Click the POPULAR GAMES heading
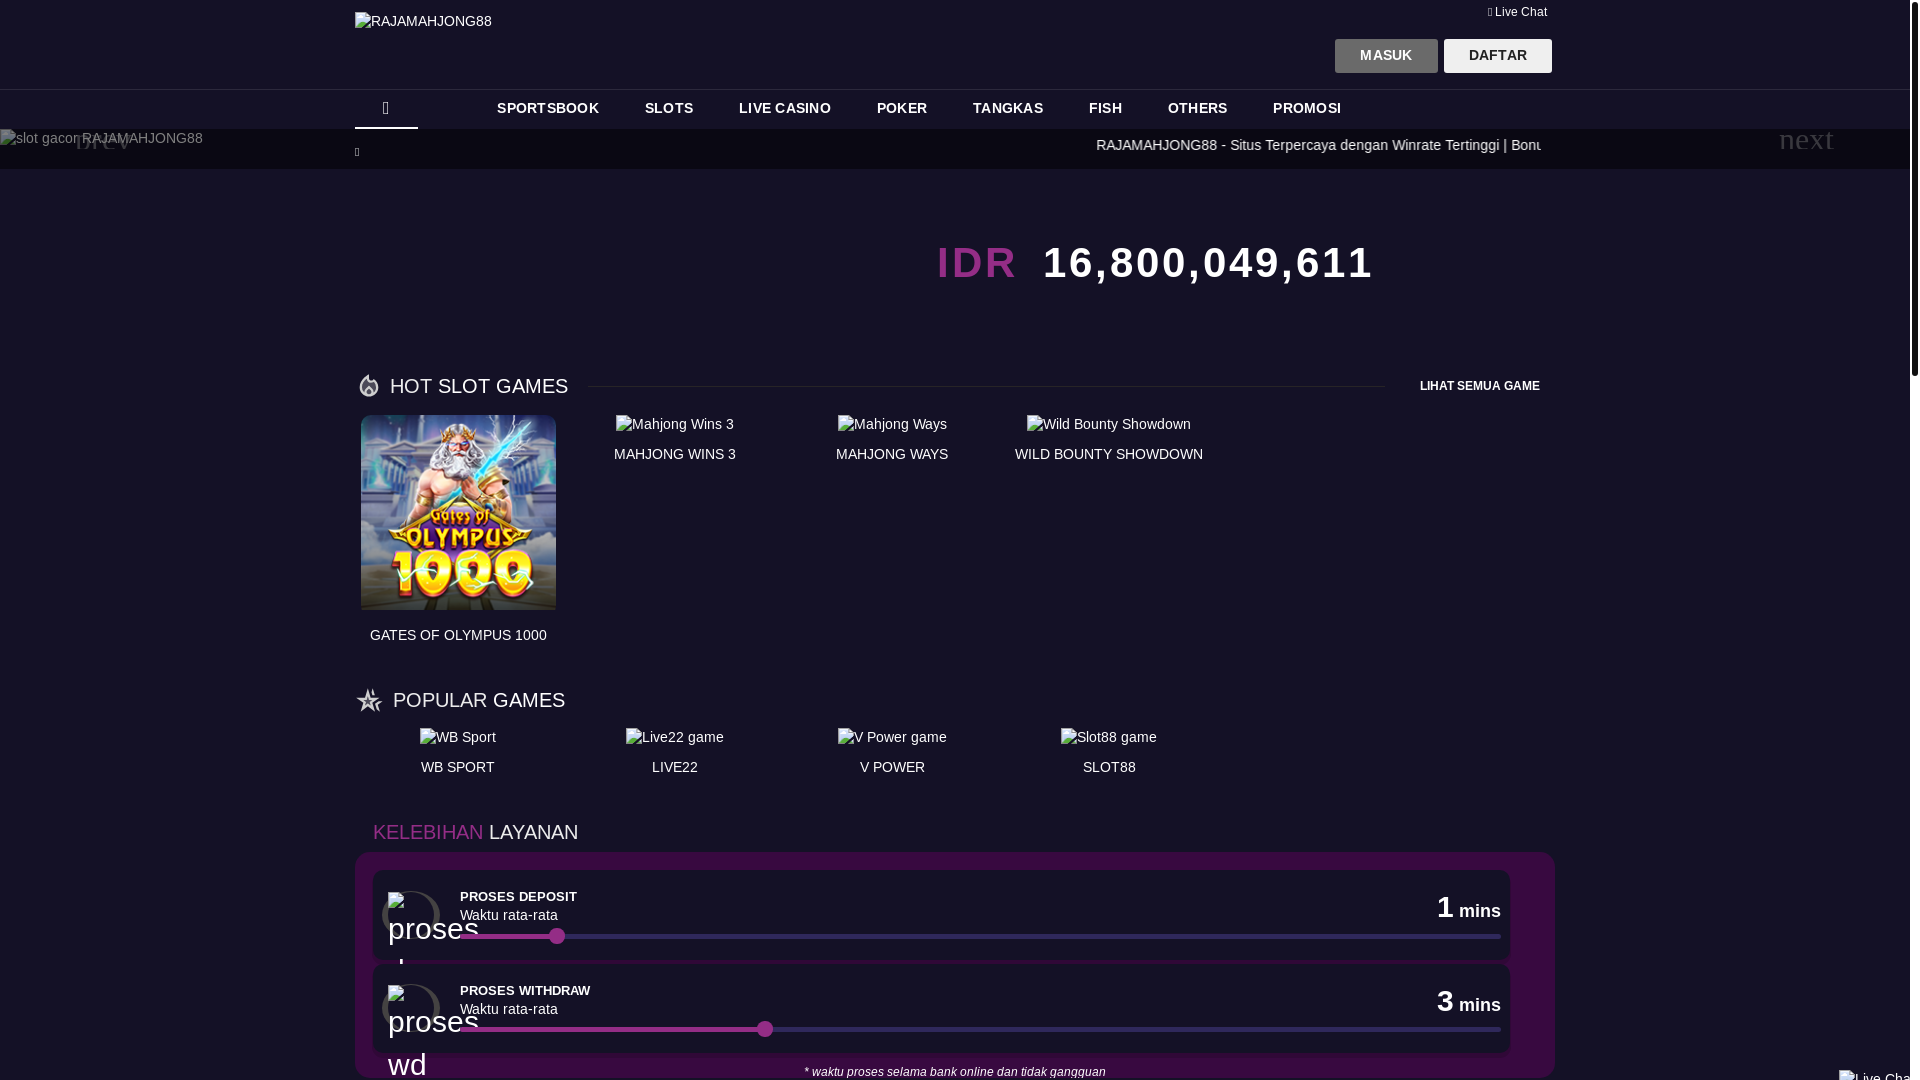The width and height of the screenshot is (1920, 1080). tap(479, 700)
